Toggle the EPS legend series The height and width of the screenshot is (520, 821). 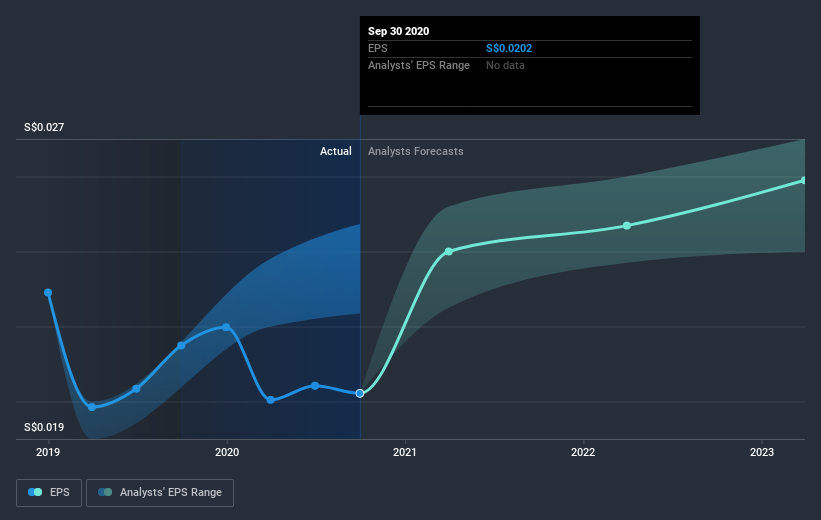tap(49, 493)
